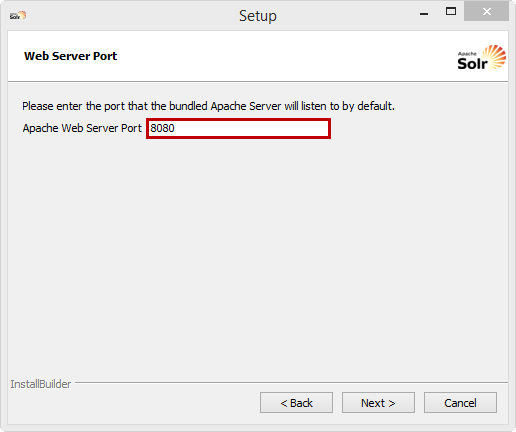Go to the next step with Next >

378,403
